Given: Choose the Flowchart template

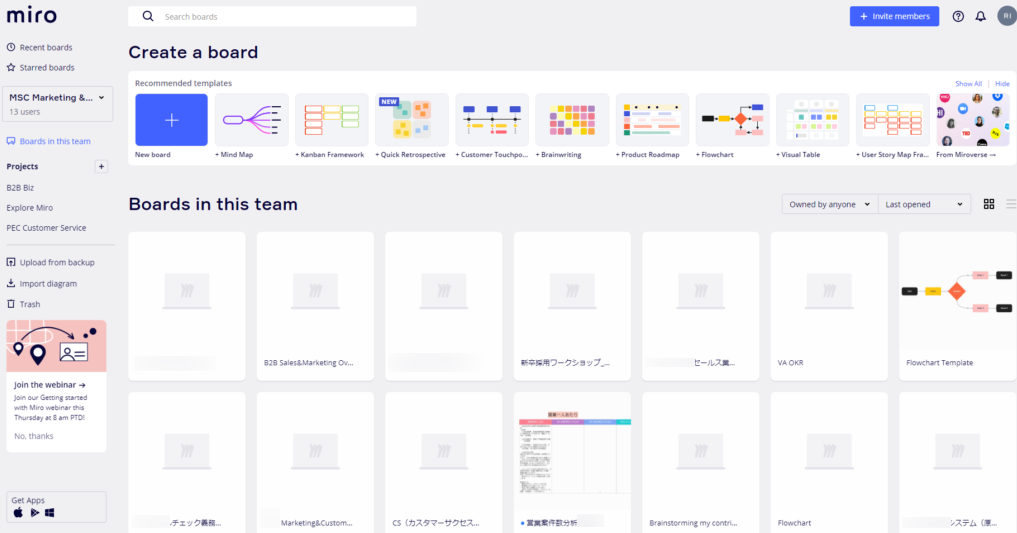Looking at the screenshot, I should pyautogui.click(x=732, y=120).
